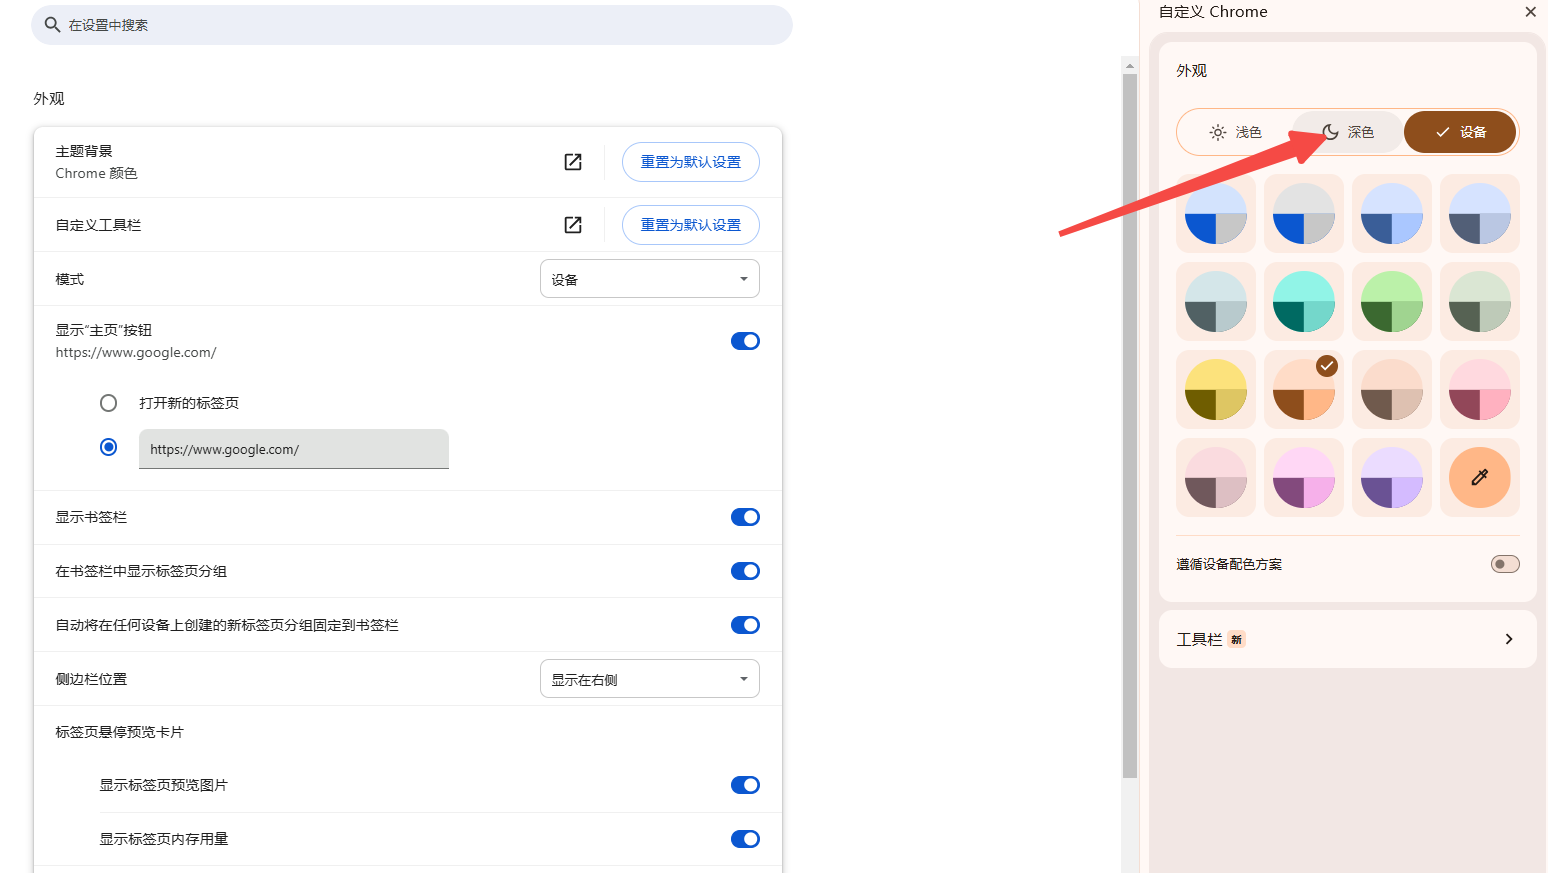Open the 侧边栏位置 dropdown
The image size is (1548, 873).
pyautogui.click(x=650, y=679)
